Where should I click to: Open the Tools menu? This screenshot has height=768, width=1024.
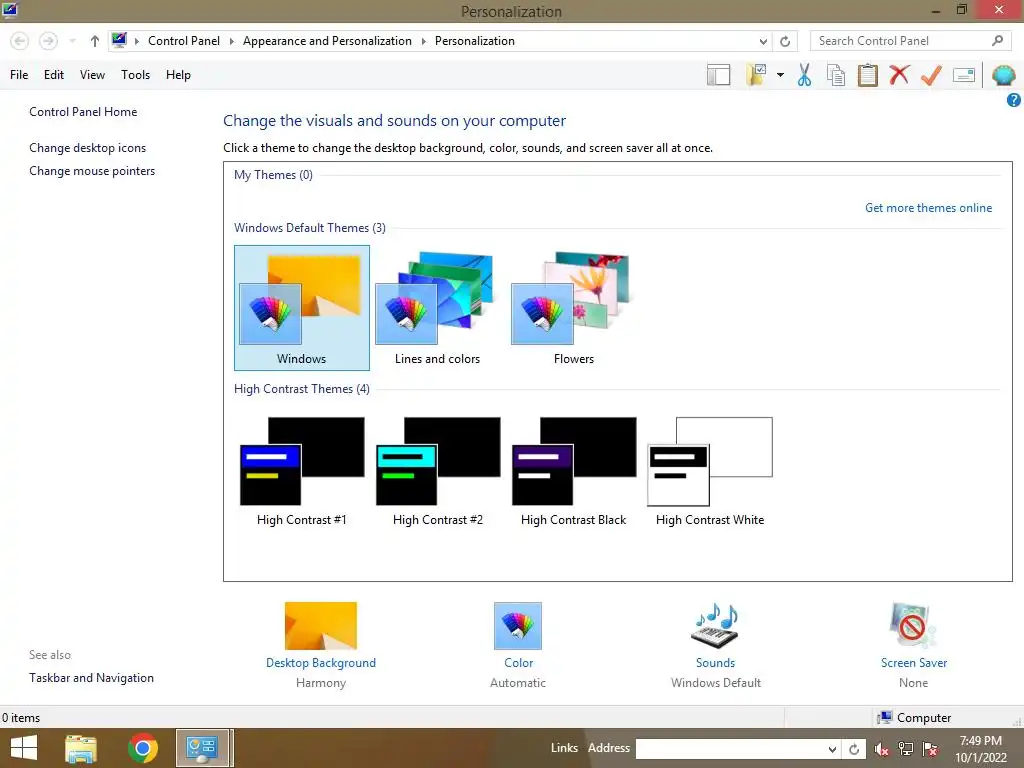pyautogui.click(x=135, y=75)
